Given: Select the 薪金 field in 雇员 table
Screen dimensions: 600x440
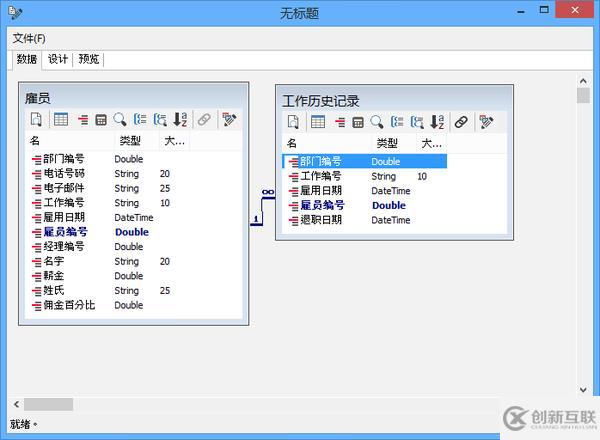Looking at the screenshot, I should point(54,275).
